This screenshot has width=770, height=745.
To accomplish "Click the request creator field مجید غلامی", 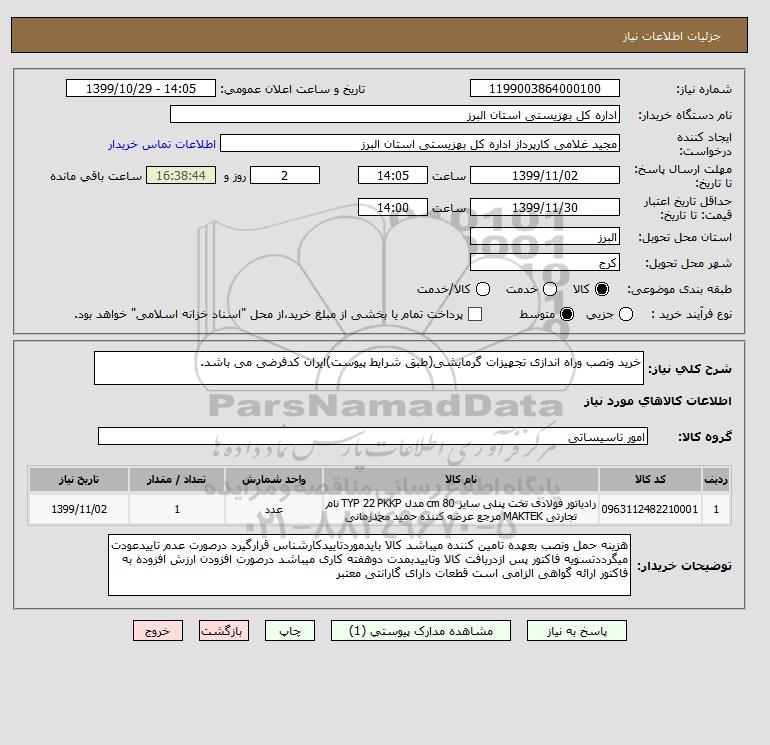I will point(420,143).
